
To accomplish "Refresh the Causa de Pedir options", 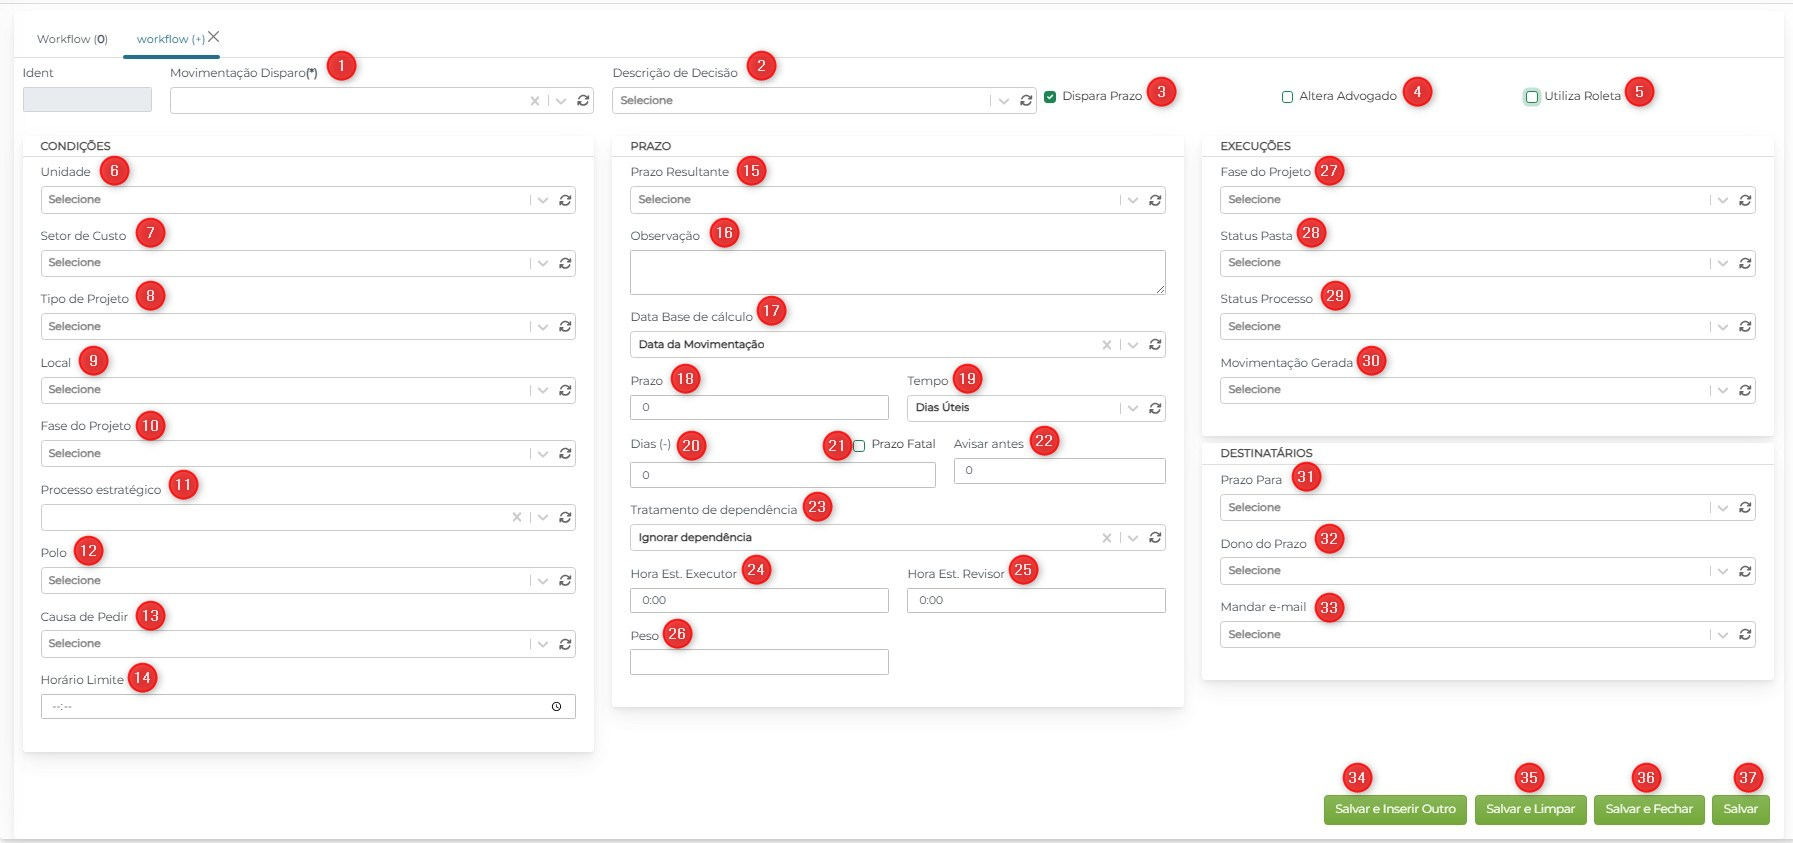I will (565, 644).
